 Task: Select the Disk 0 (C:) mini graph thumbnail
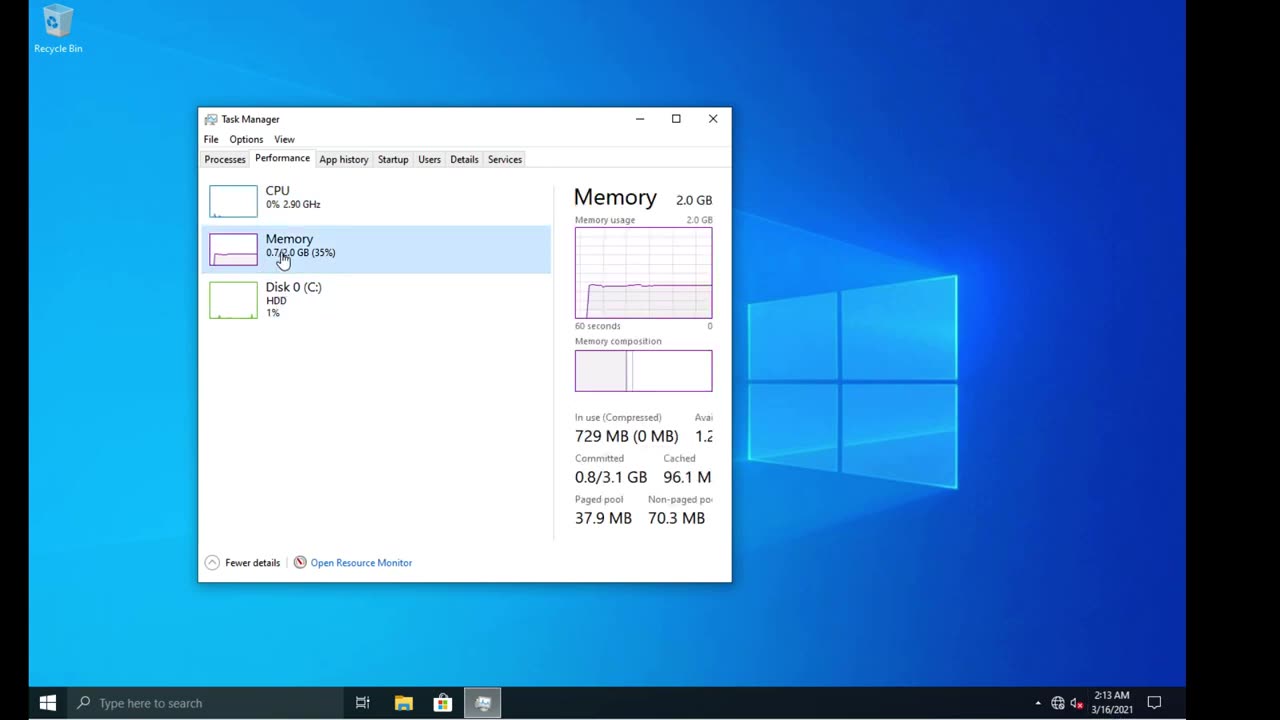(233, 300)
